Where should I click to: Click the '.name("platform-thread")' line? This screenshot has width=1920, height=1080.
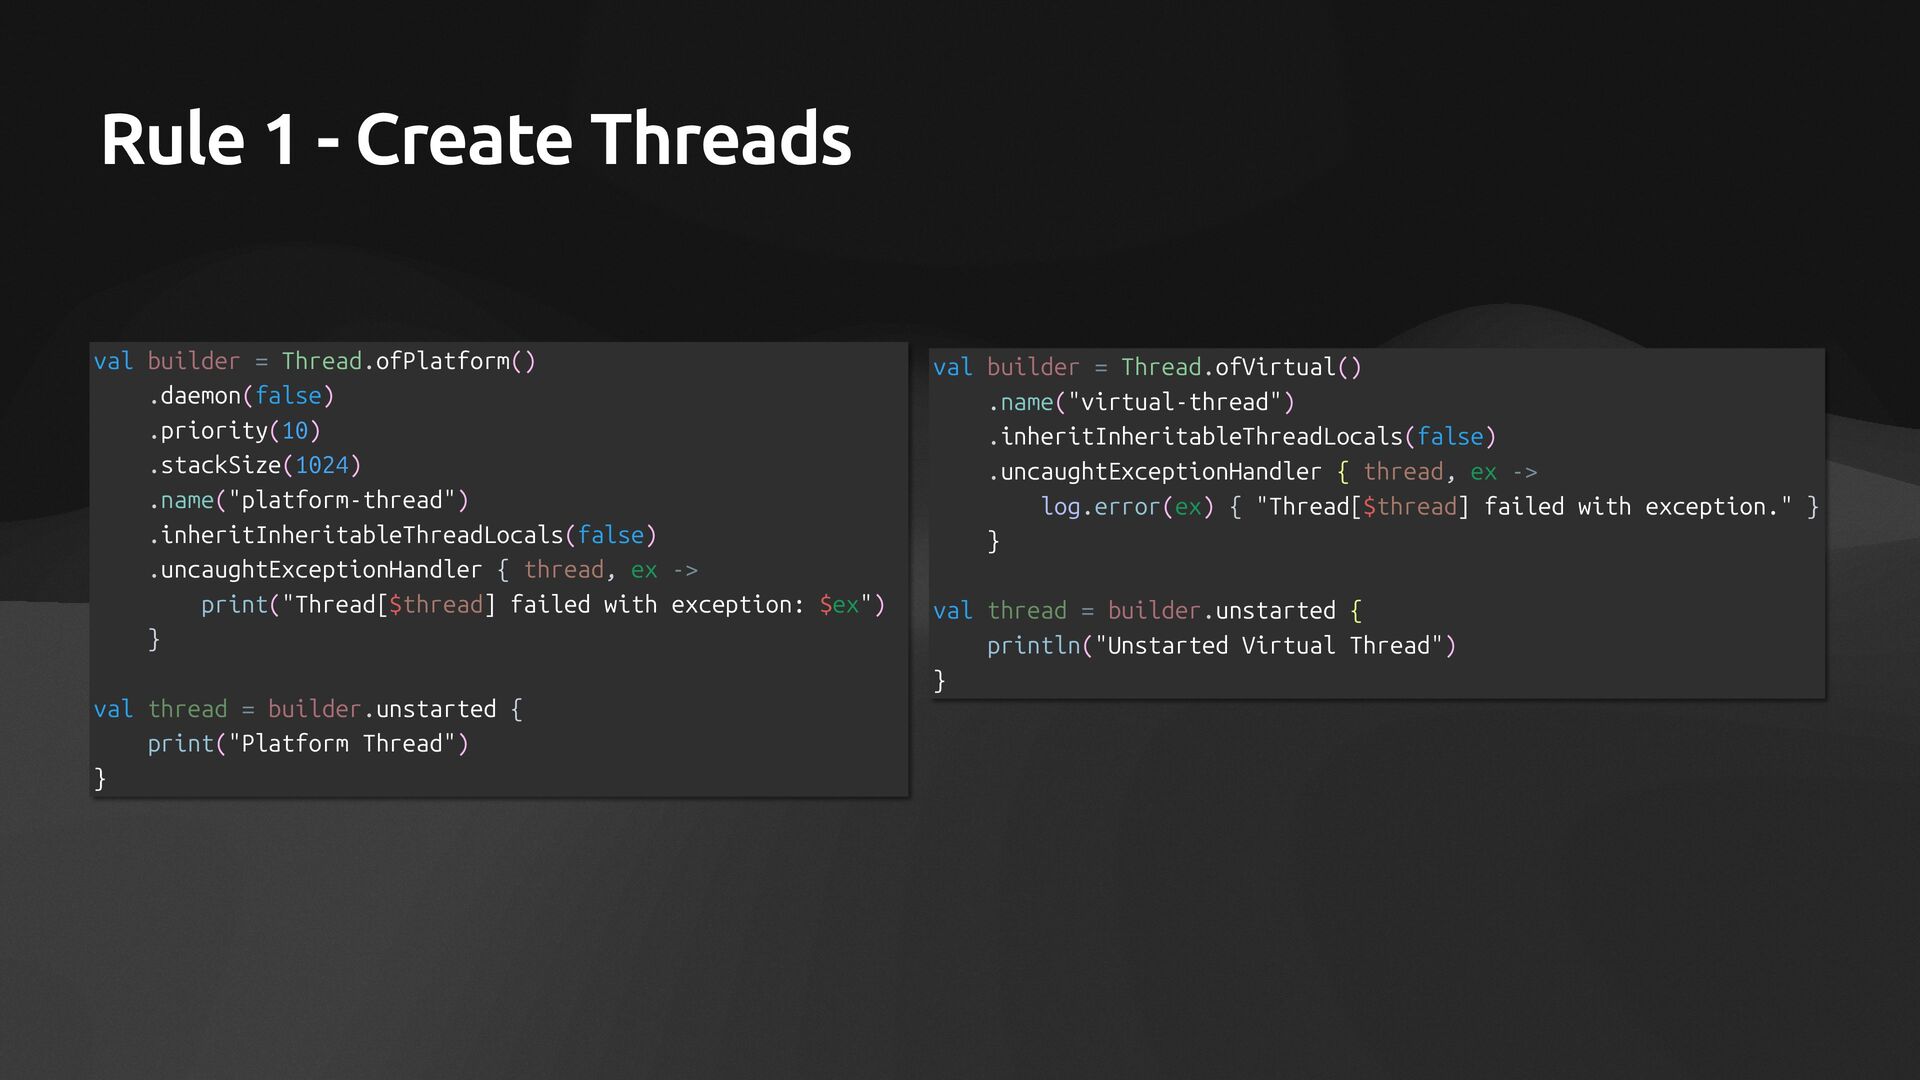[x=308, y=500]
